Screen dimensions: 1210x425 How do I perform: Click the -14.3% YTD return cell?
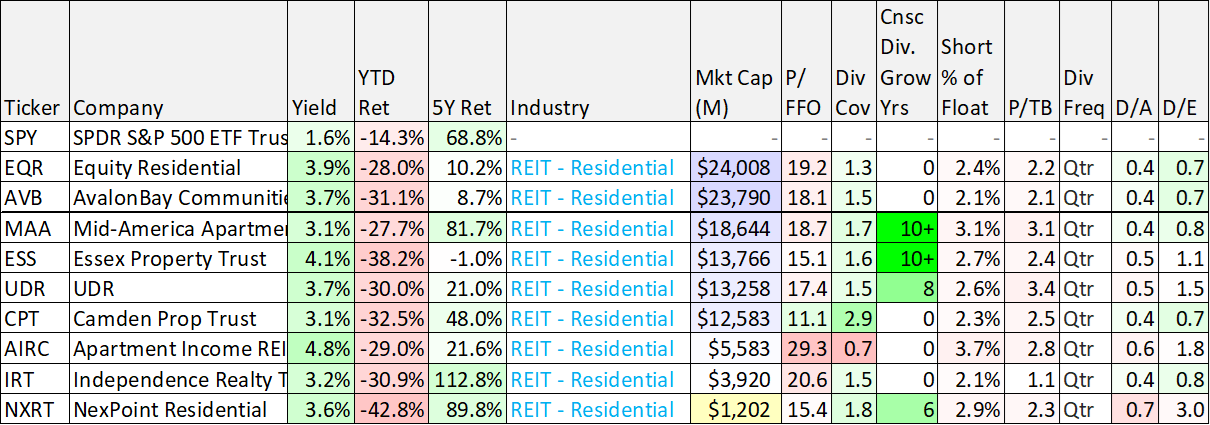pyautogui.click(x=391, y=137)
